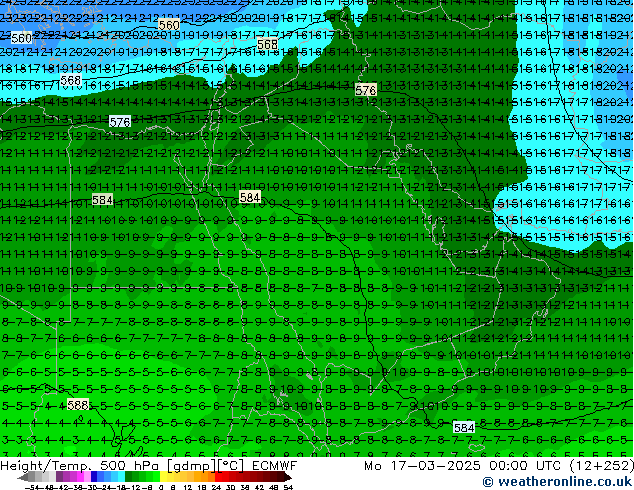Click the '0' value on temperature scale
Screen dimensions: 634x490
[x=161, y=487]
